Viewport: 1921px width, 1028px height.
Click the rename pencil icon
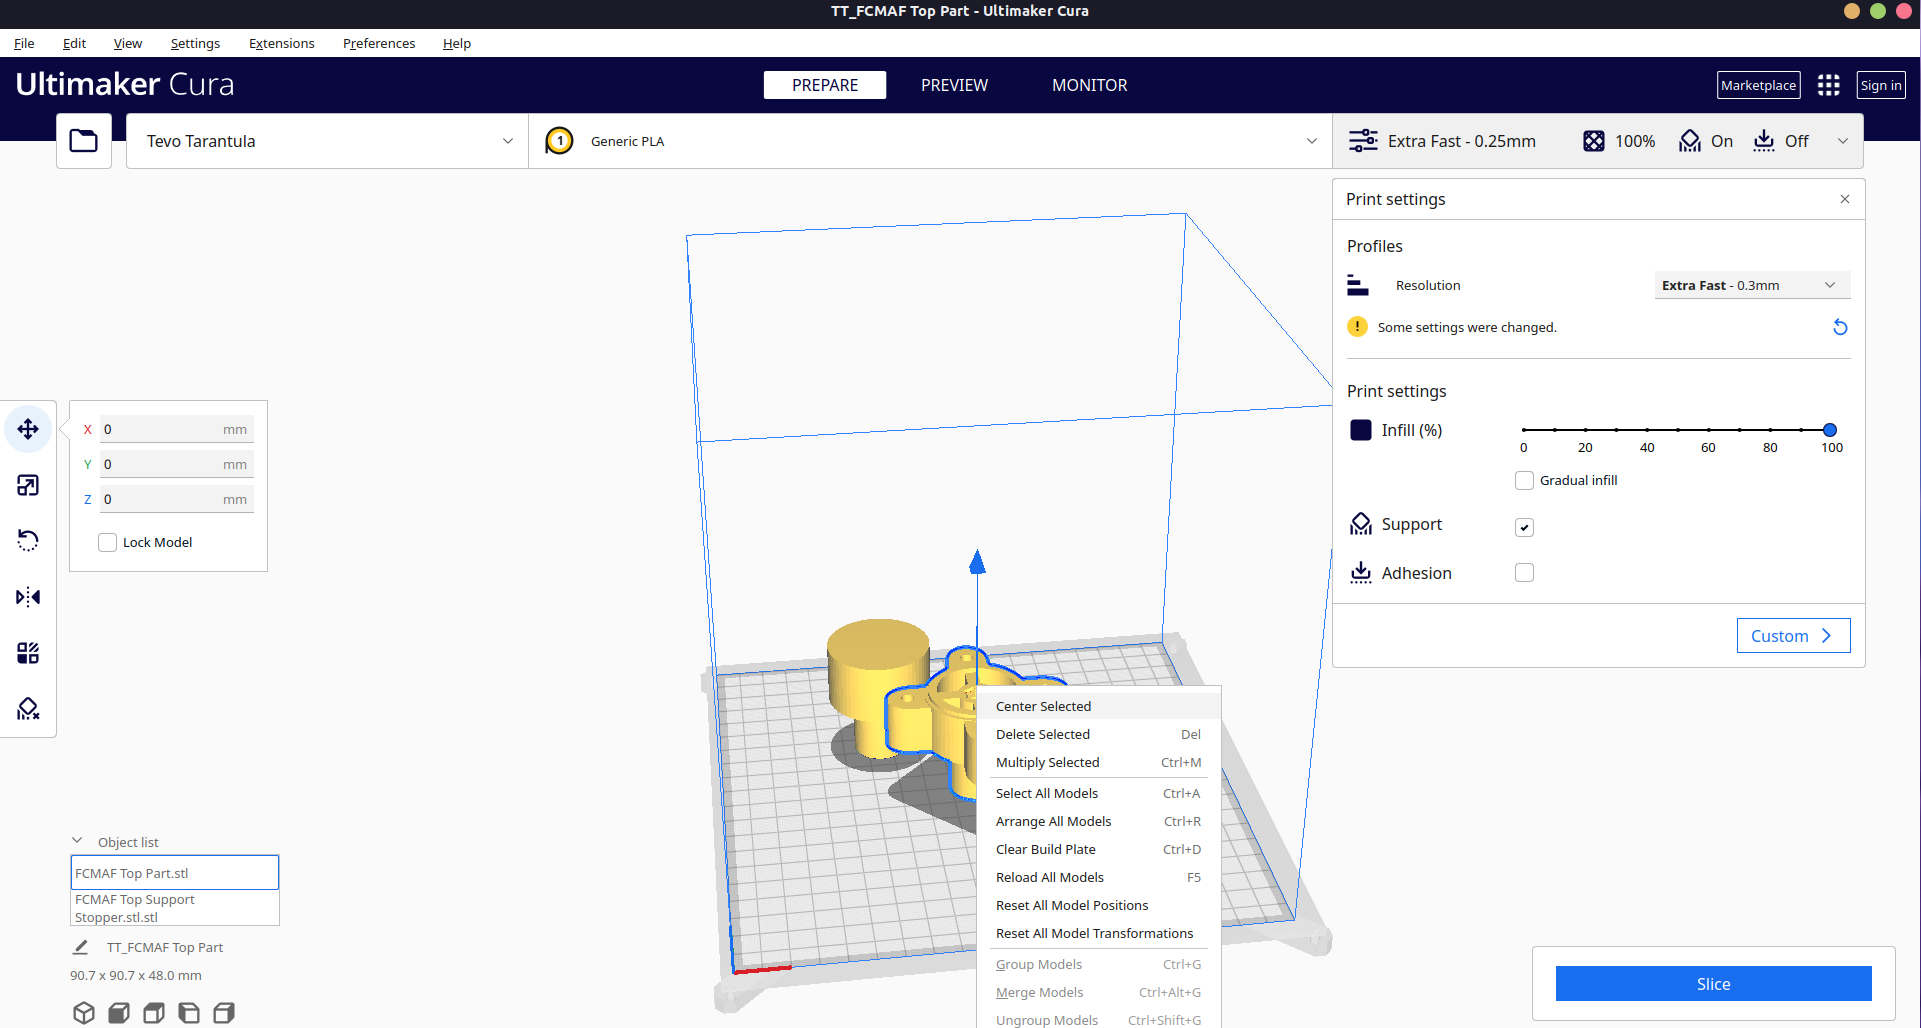tap(81, 947)
